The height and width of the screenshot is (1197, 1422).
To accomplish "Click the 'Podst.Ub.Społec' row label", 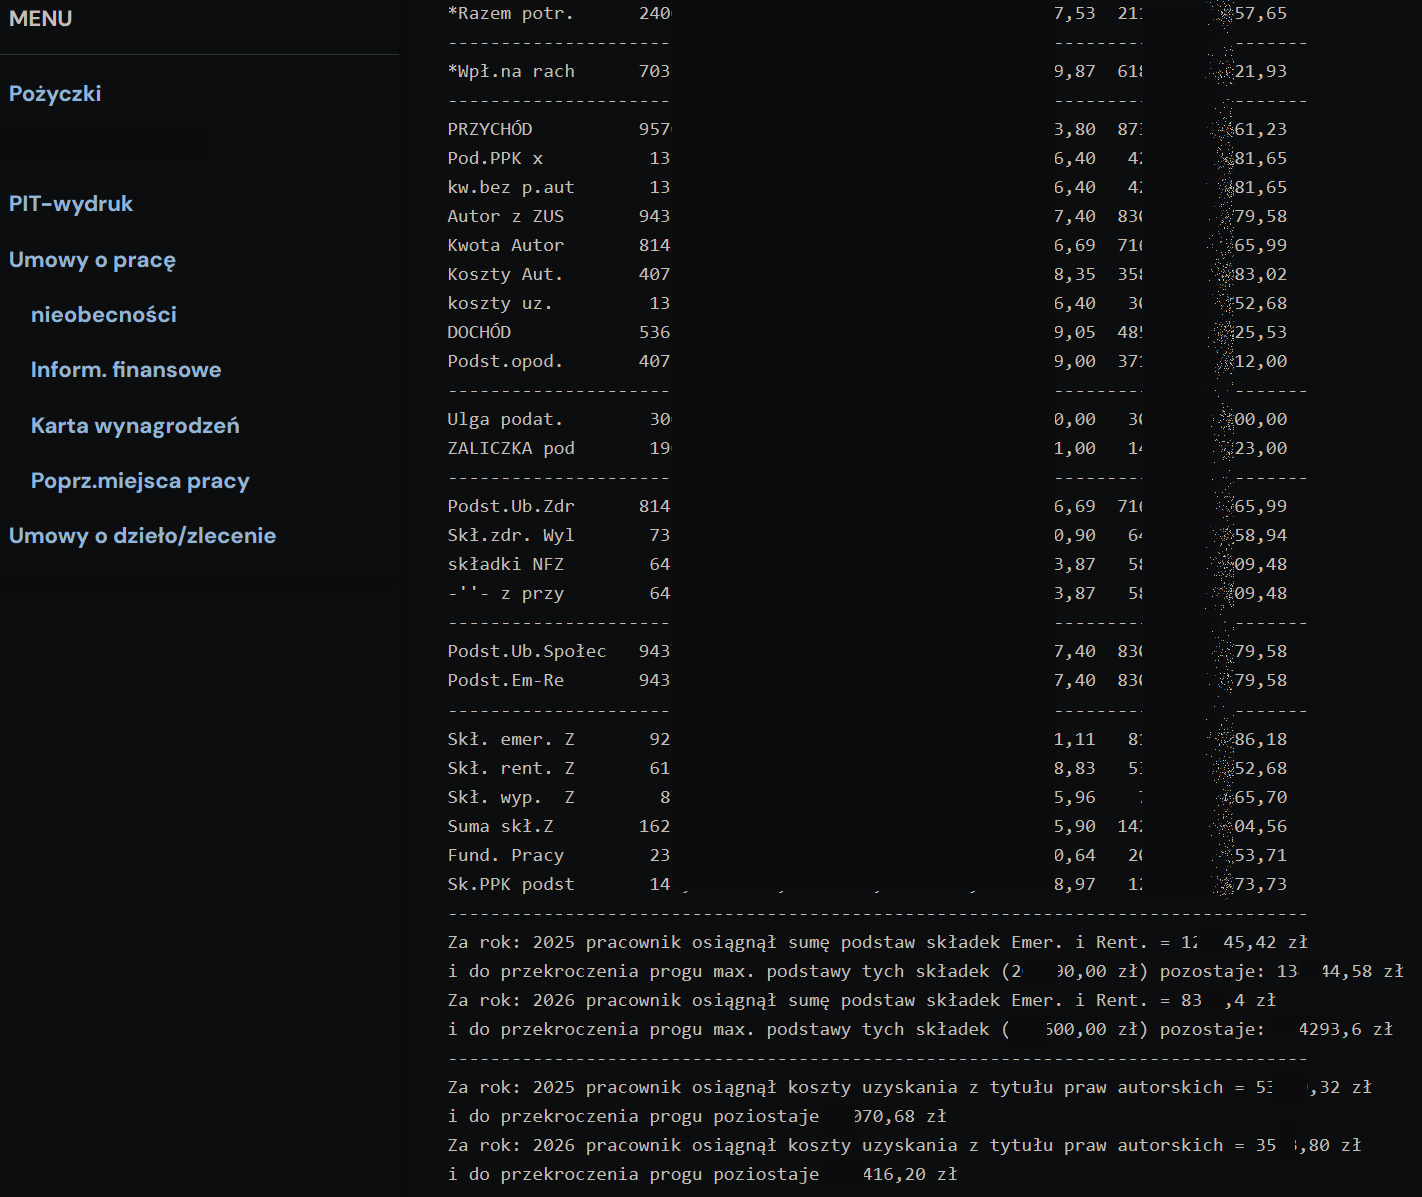I will [x=527, y=651].
